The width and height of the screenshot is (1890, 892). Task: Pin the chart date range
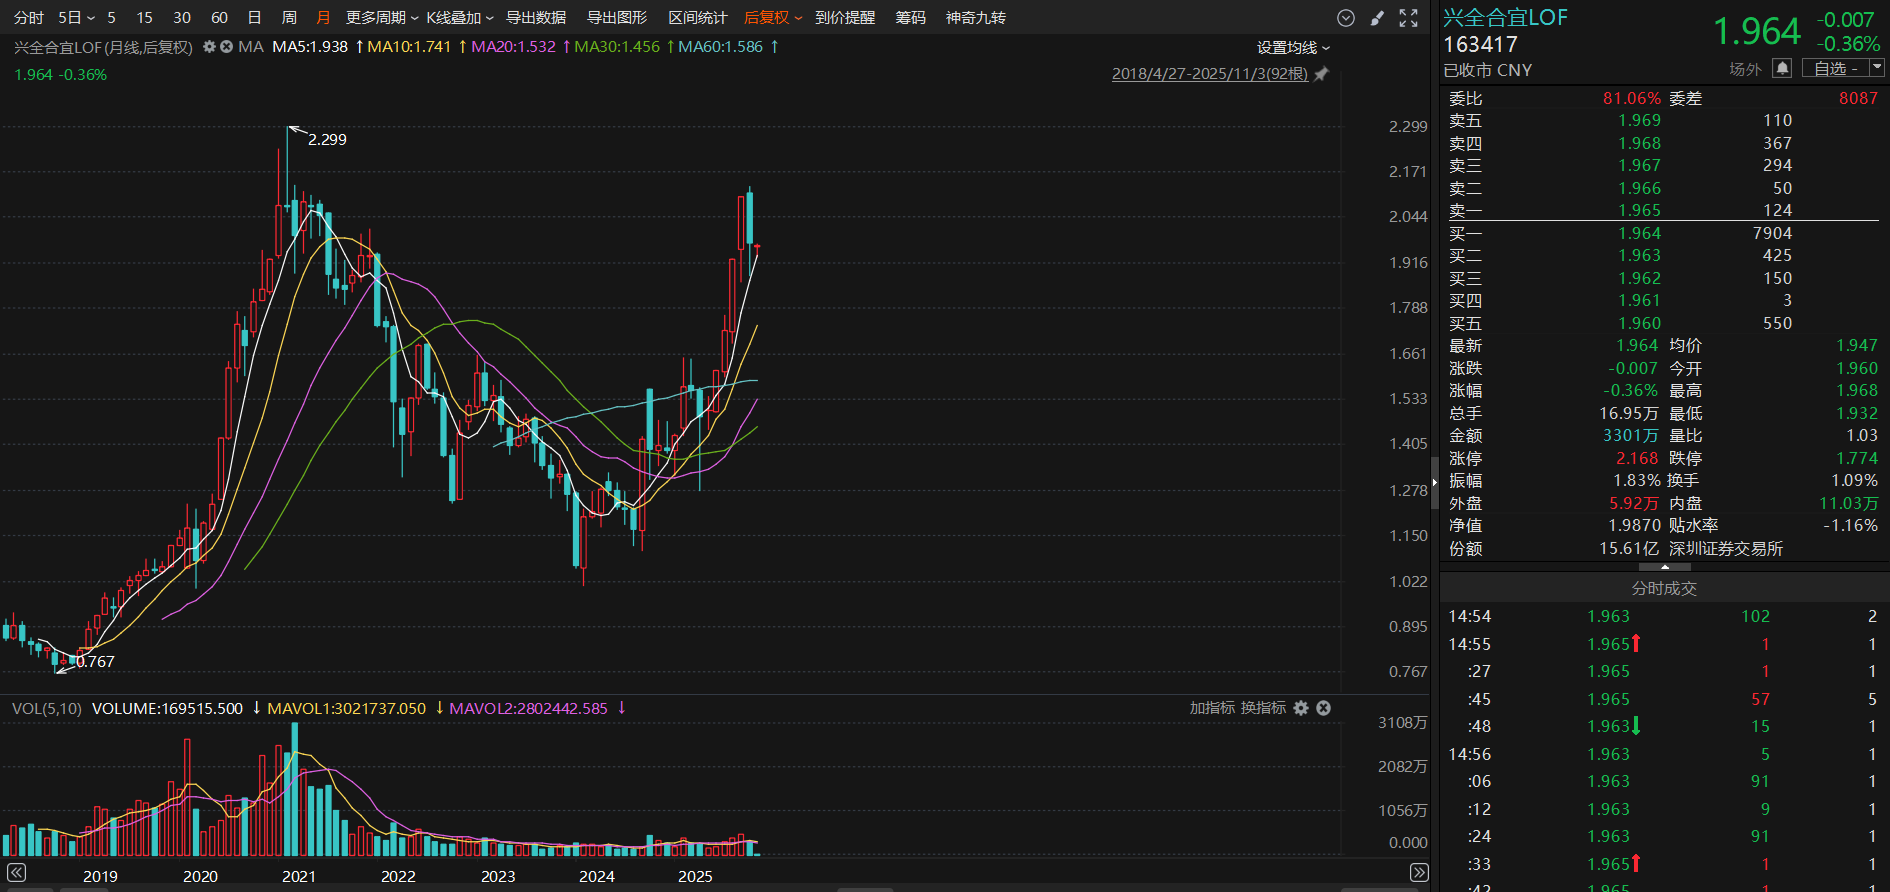coord(1321,74)
